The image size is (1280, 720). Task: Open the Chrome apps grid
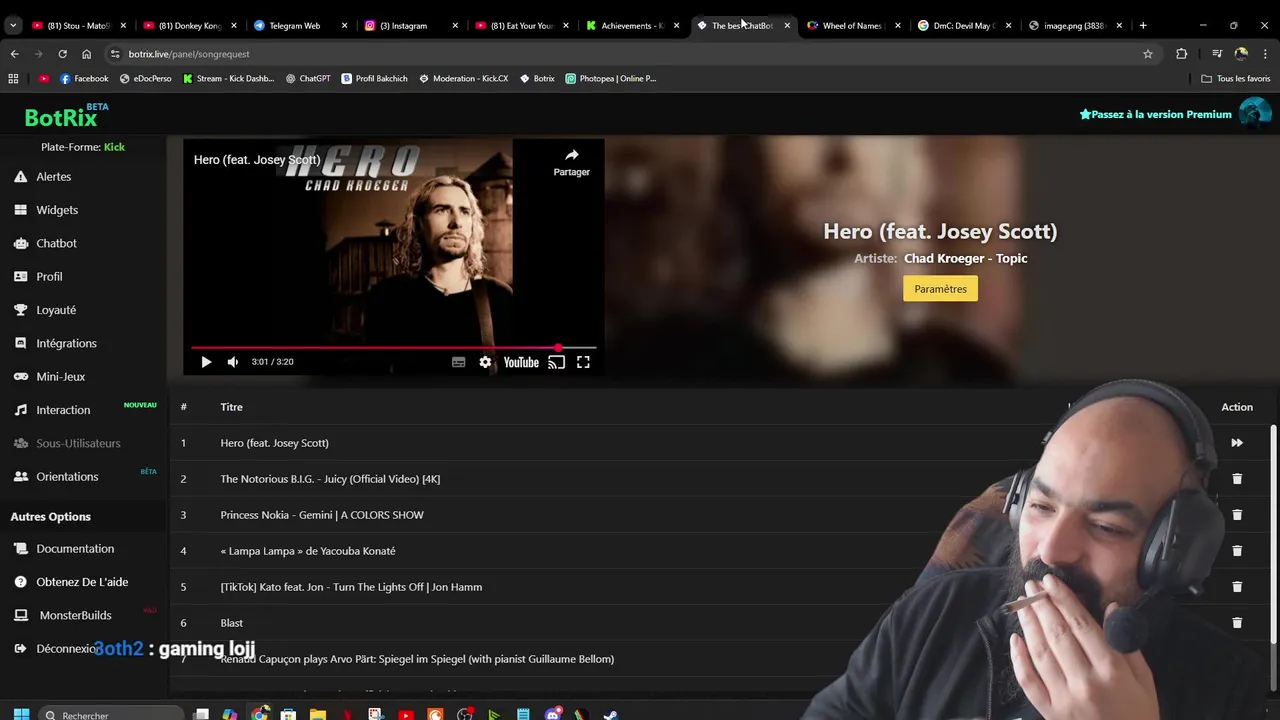13,78
